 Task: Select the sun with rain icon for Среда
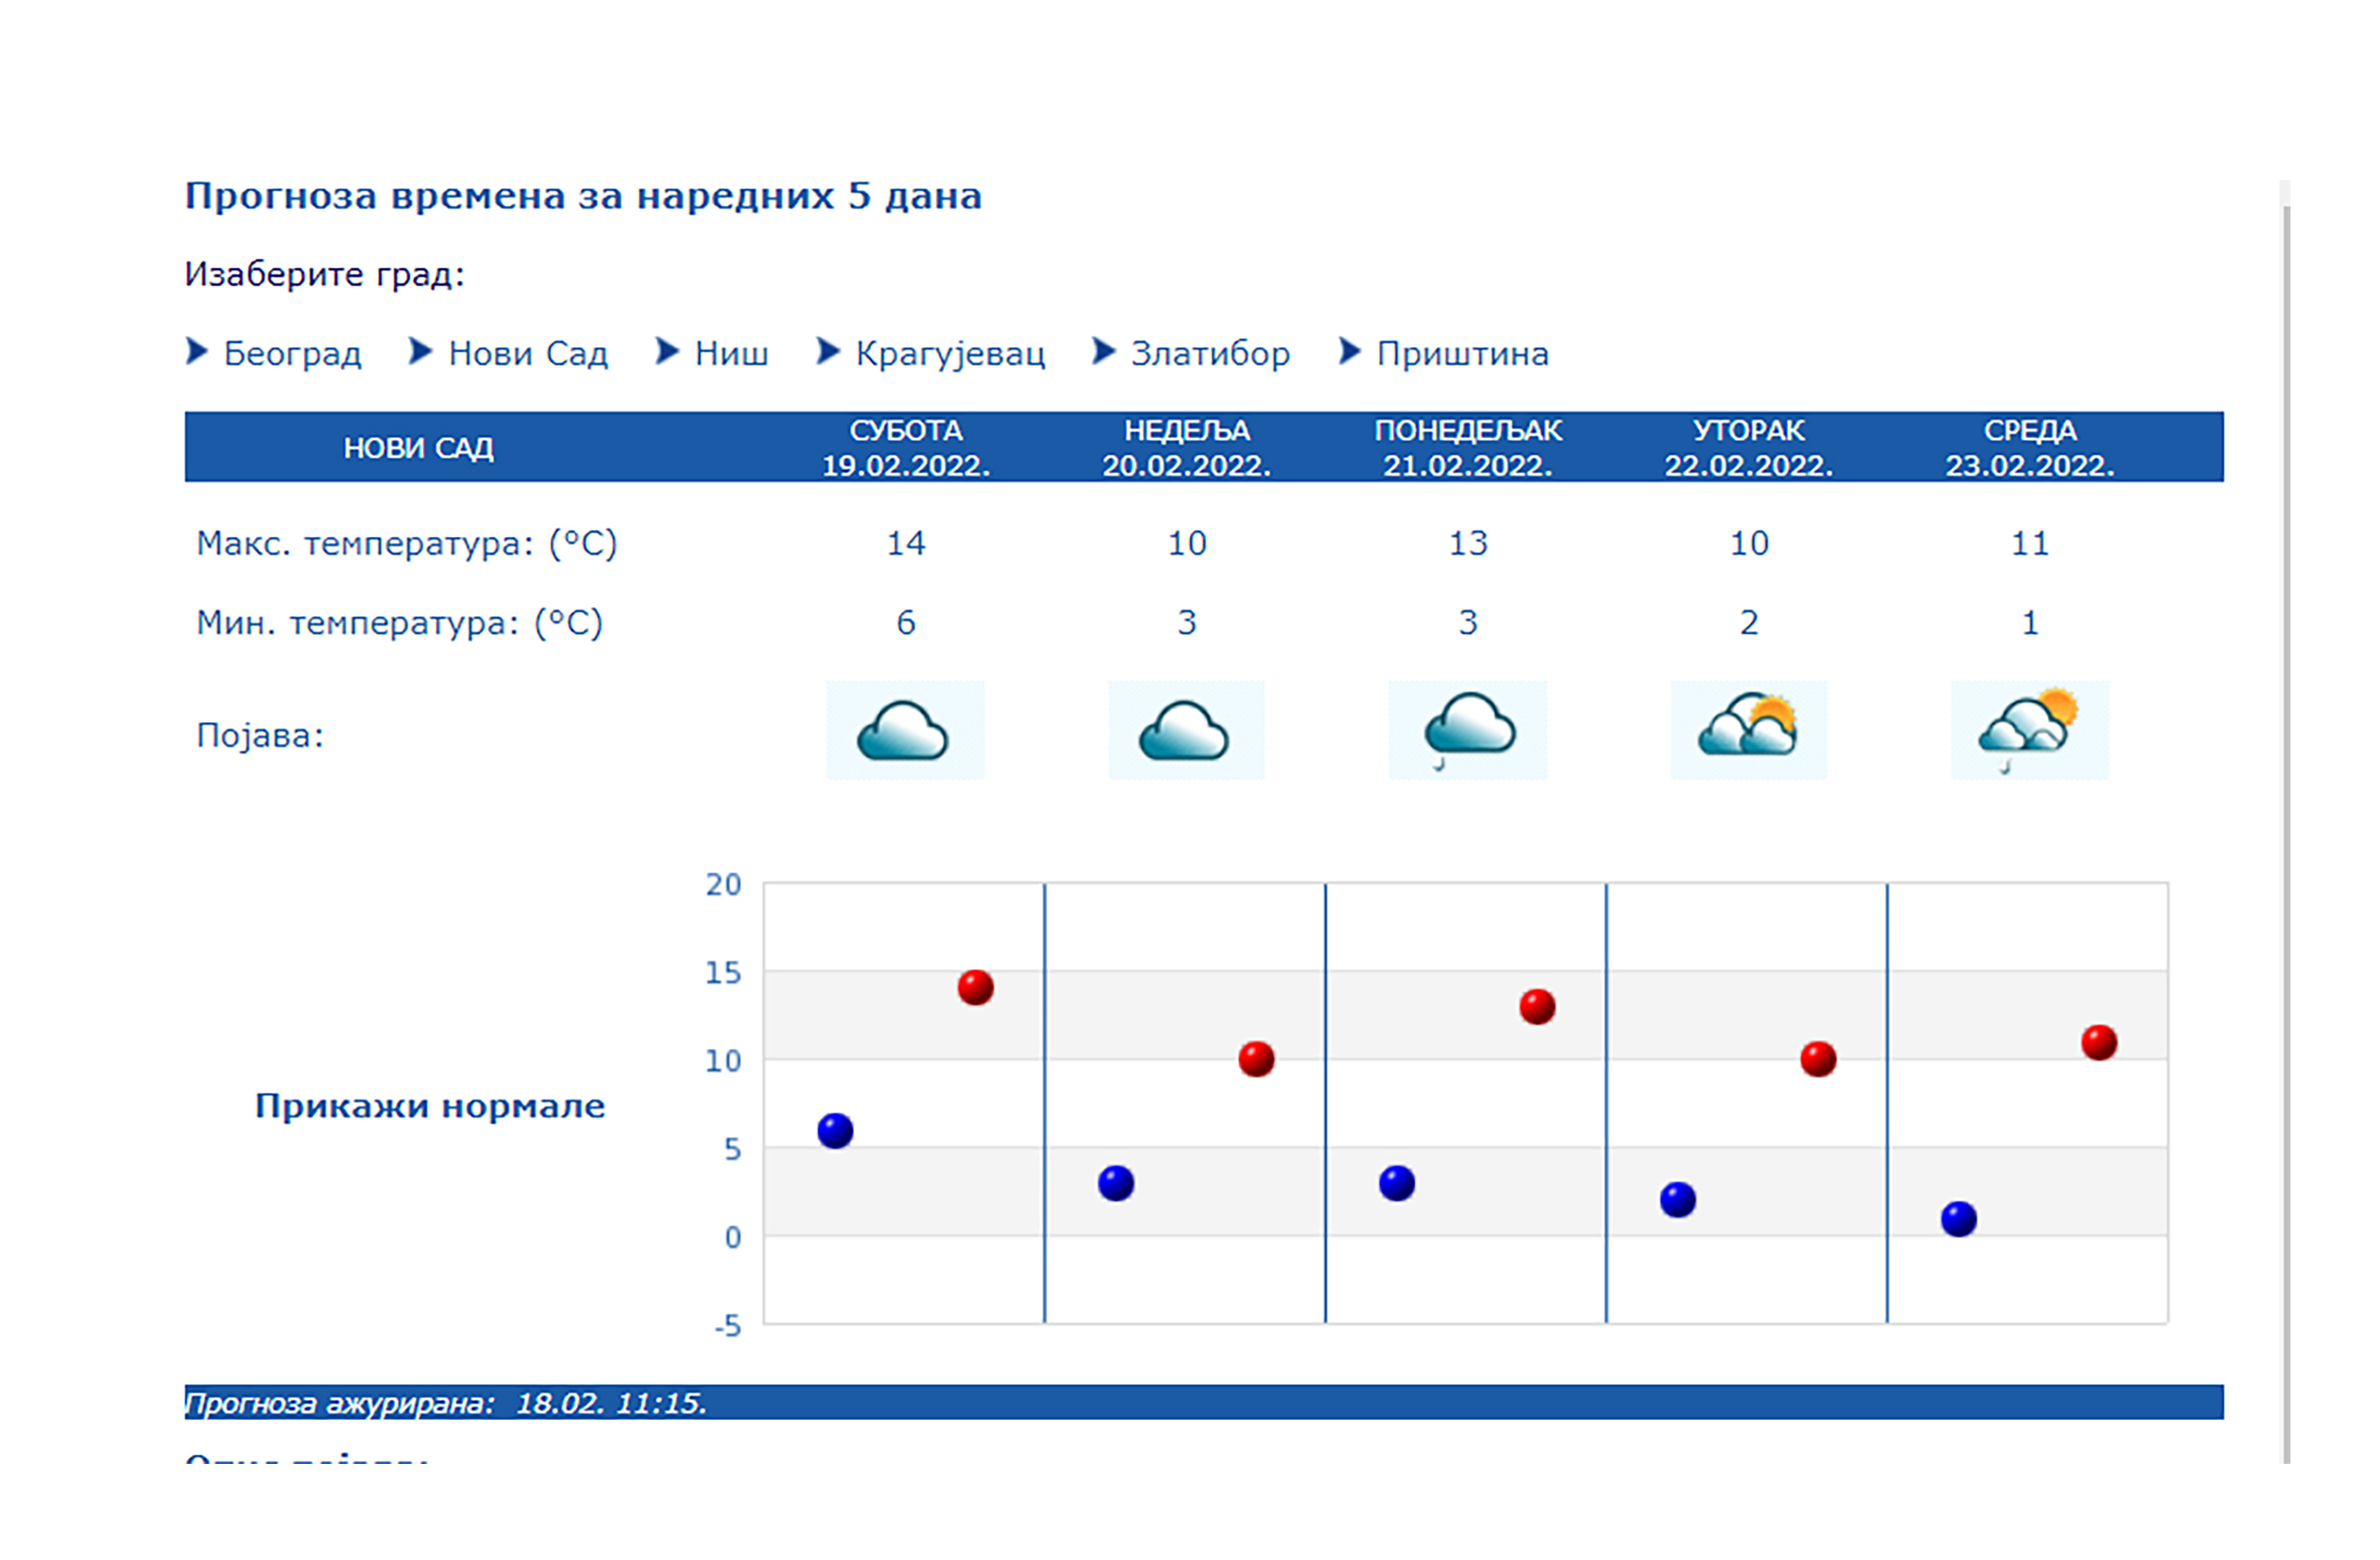tap(2028, 728)
